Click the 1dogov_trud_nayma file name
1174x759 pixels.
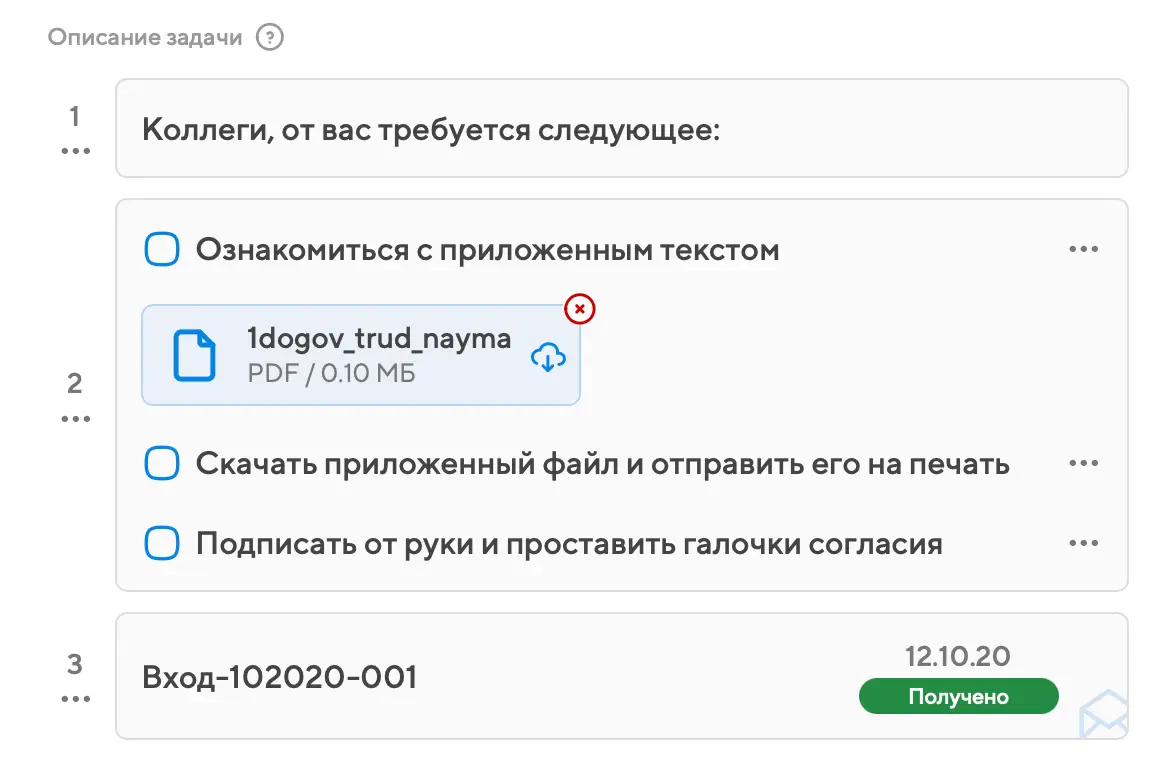[x=379, y=338]
